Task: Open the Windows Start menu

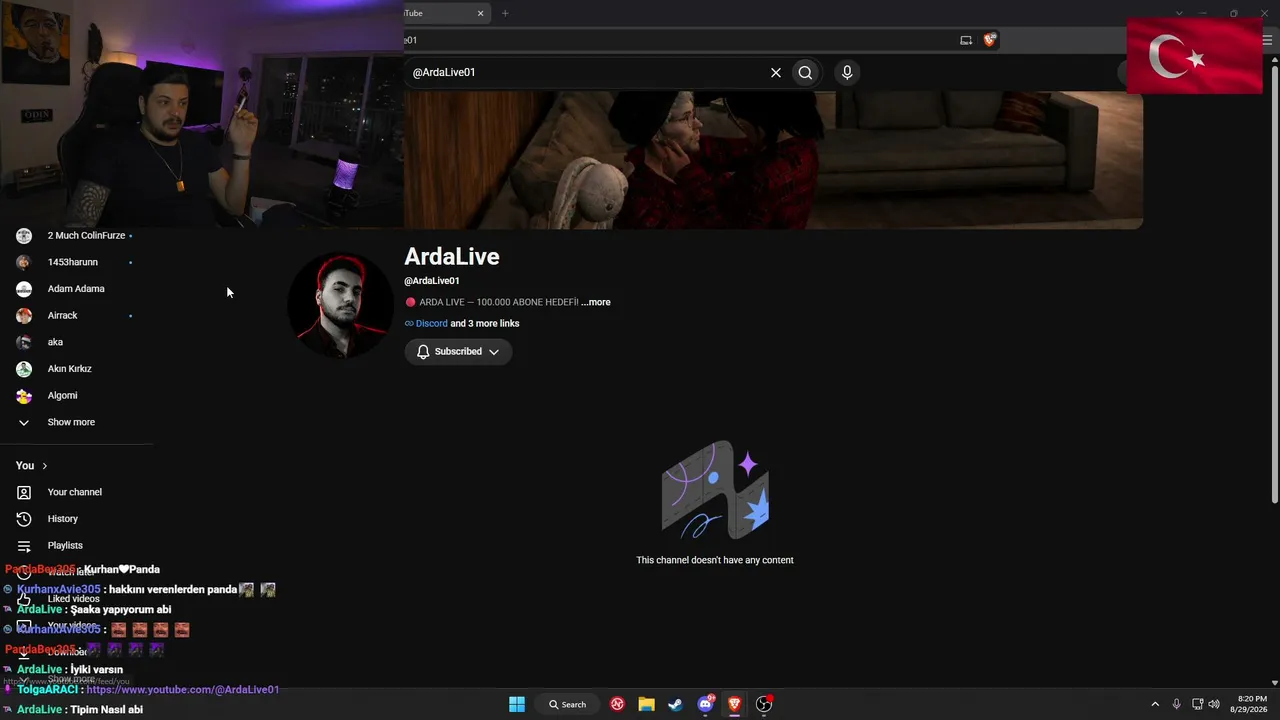Action: [x=517, y=704]
